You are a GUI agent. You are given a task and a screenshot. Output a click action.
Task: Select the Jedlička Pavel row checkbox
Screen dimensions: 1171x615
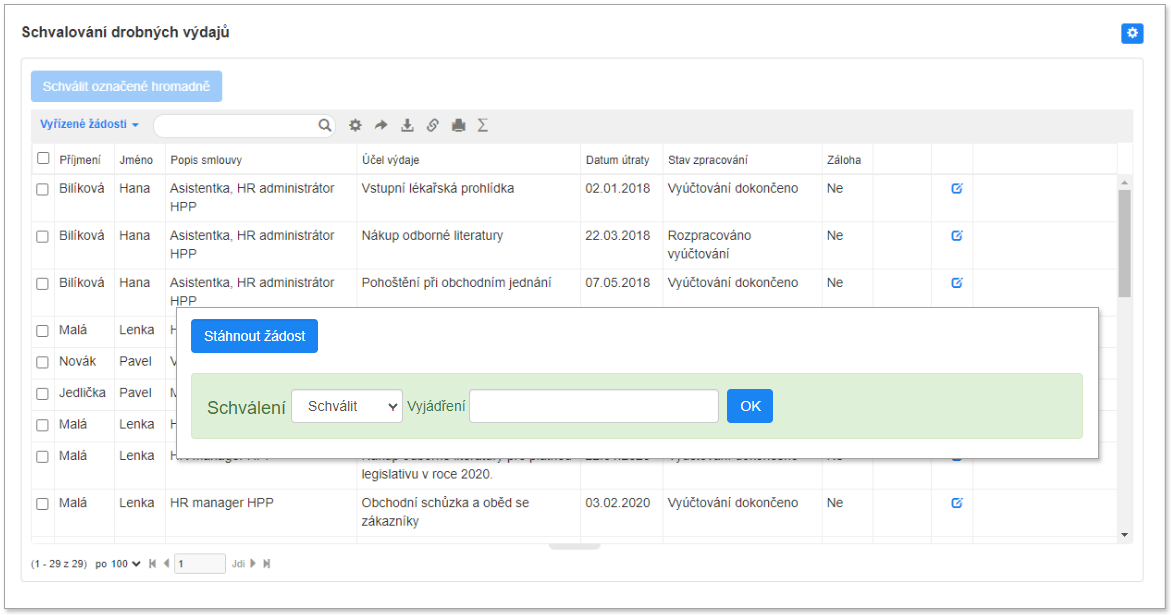43,393
